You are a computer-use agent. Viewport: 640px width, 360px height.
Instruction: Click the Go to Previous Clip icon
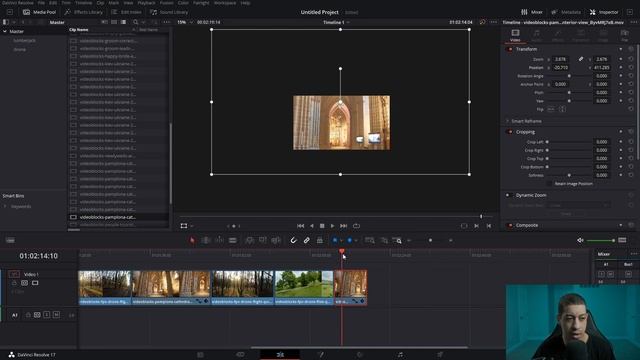[489, 226]
